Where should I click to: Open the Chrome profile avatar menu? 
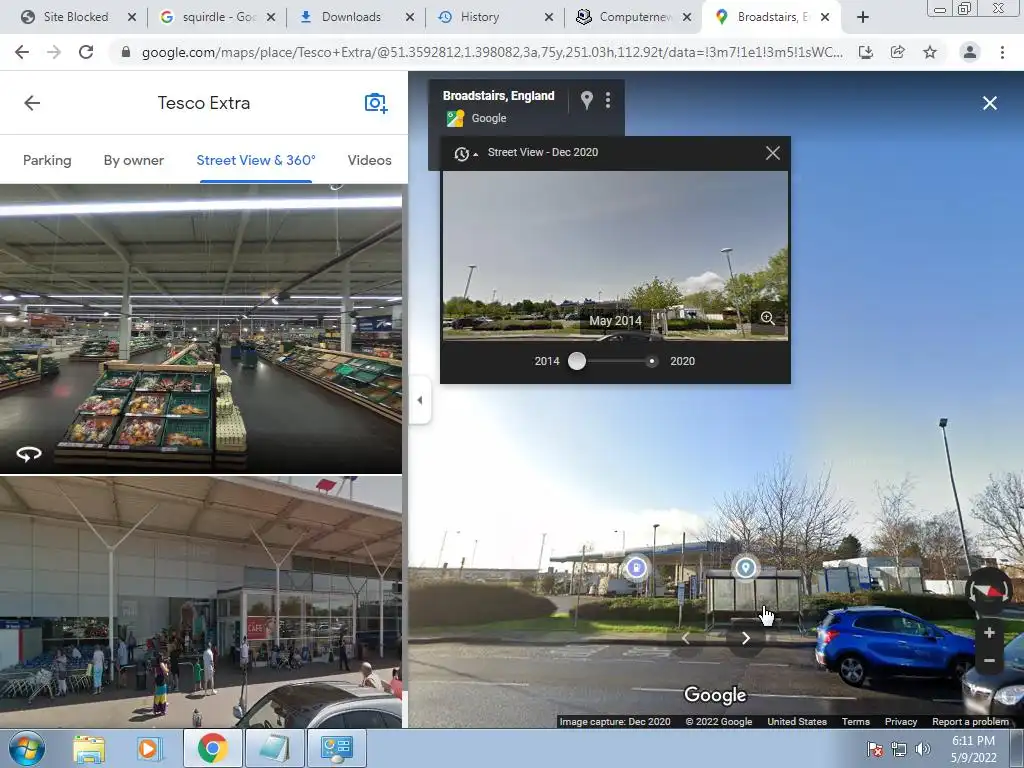click(x=970, y=52)
